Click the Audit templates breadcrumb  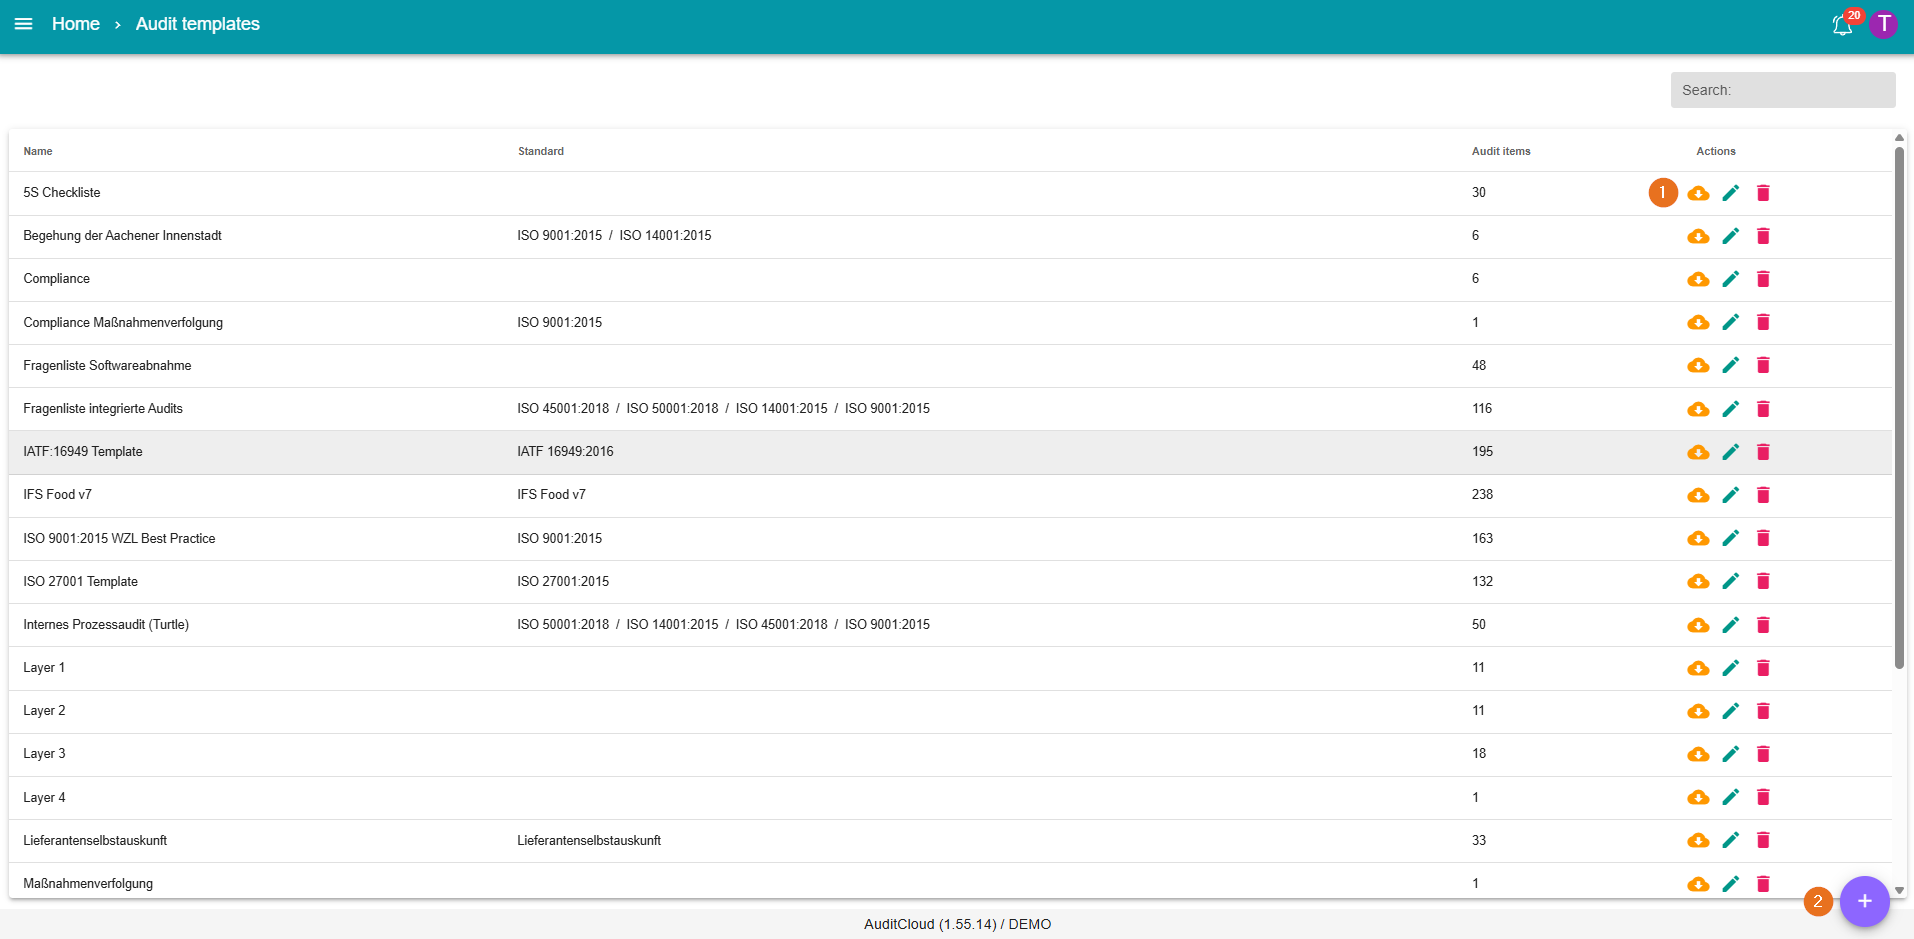tap(197, 24)
